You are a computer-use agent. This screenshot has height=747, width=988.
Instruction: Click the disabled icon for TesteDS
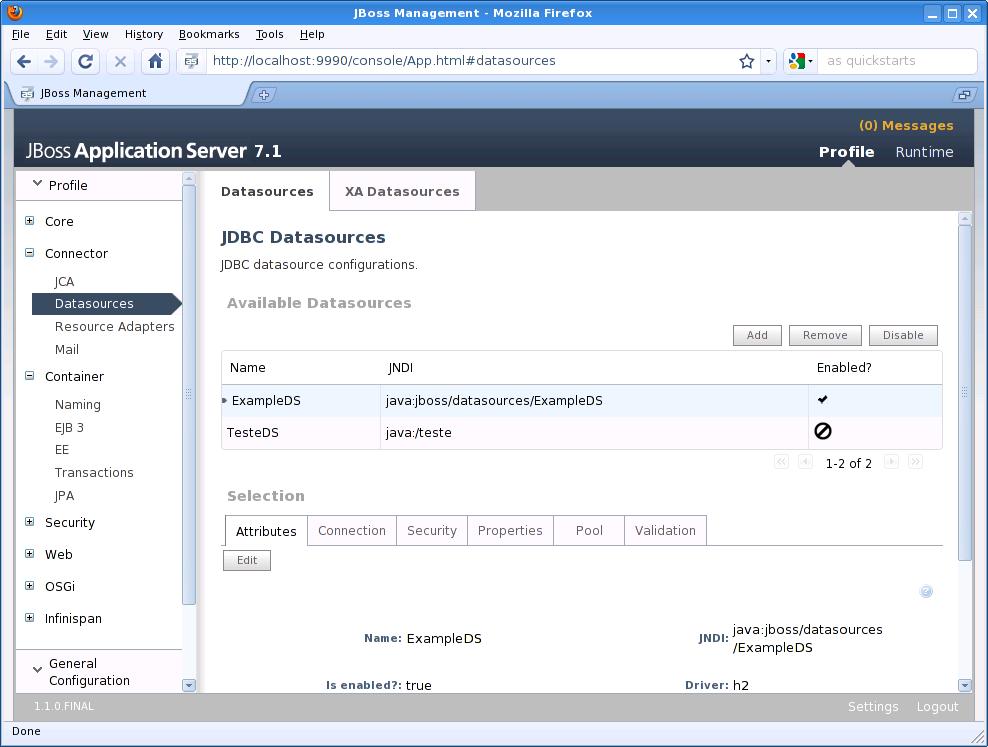pos(823,431)
